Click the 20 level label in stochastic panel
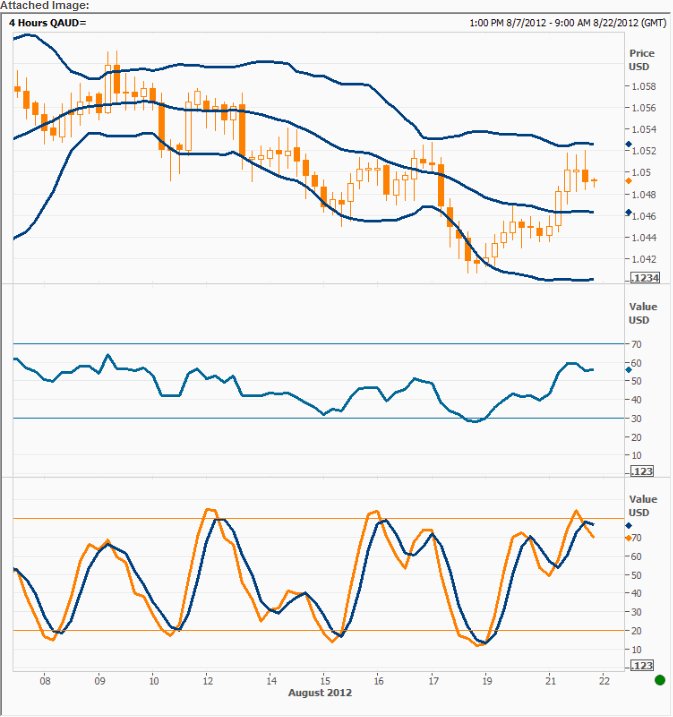This screenshot has width=673, height=717. tap(636, 631)
